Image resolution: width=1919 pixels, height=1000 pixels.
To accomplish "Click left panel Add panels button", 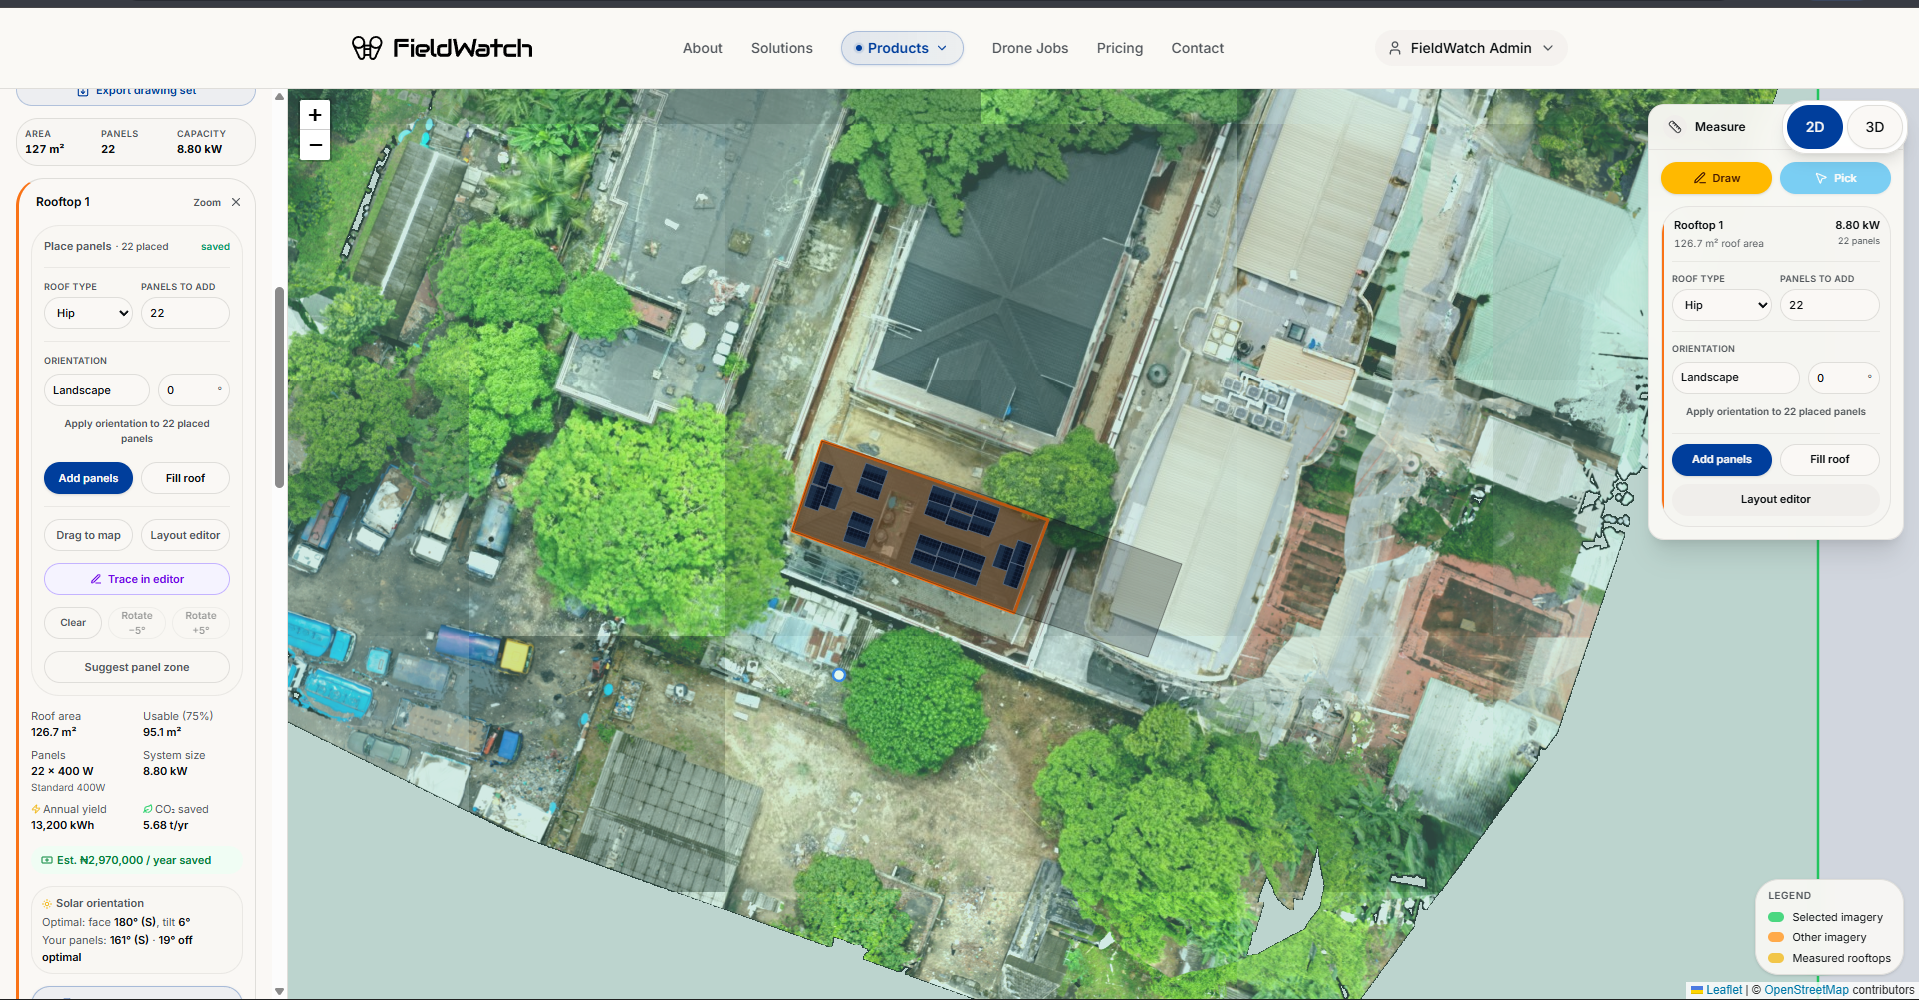I will [x=88, y=478].
